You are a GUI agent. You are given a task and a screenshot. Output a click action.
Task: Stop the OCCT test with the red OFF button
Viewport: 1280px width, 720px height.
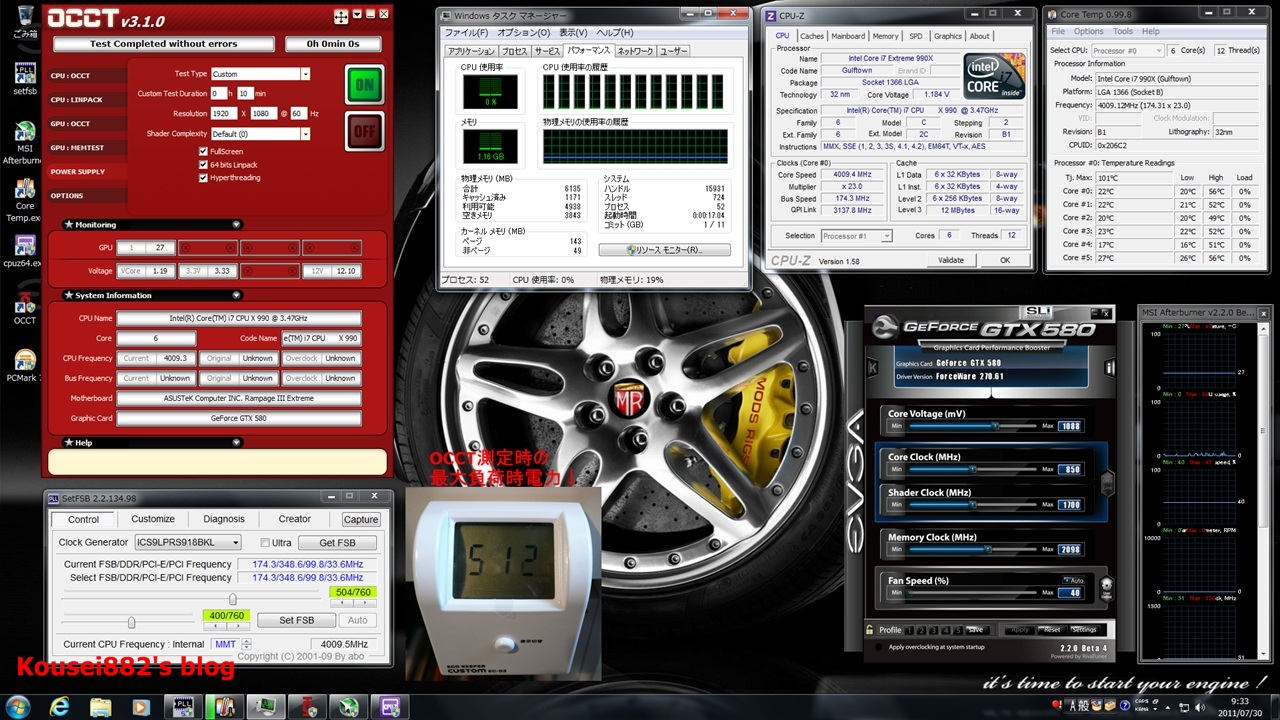tap(365, 131)
